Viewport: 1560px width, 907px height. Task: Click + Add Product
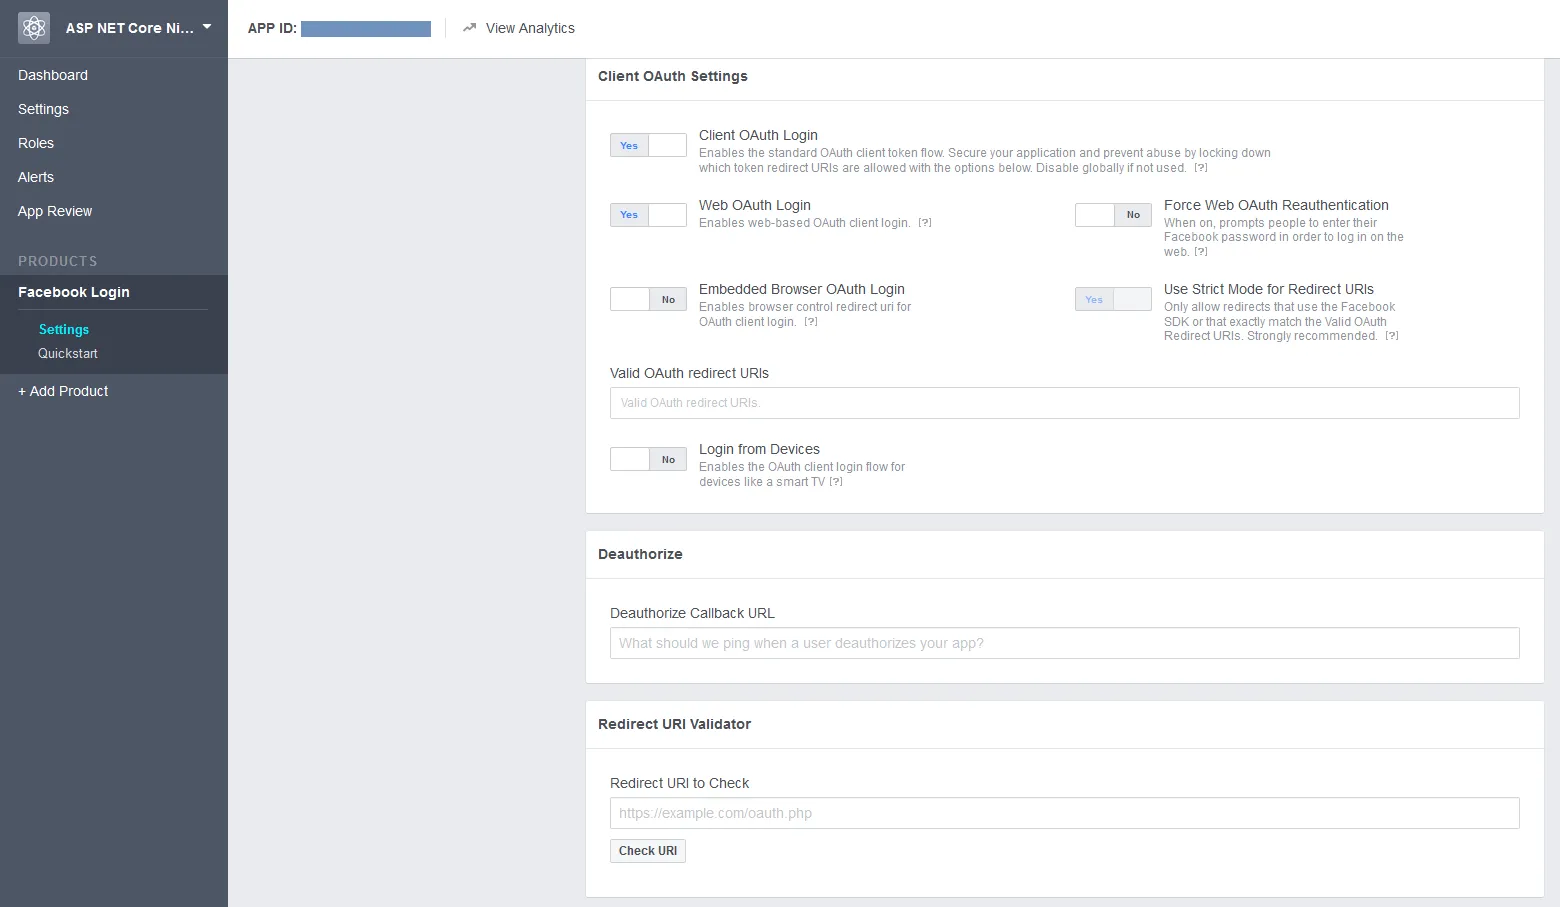coord(63,391)
